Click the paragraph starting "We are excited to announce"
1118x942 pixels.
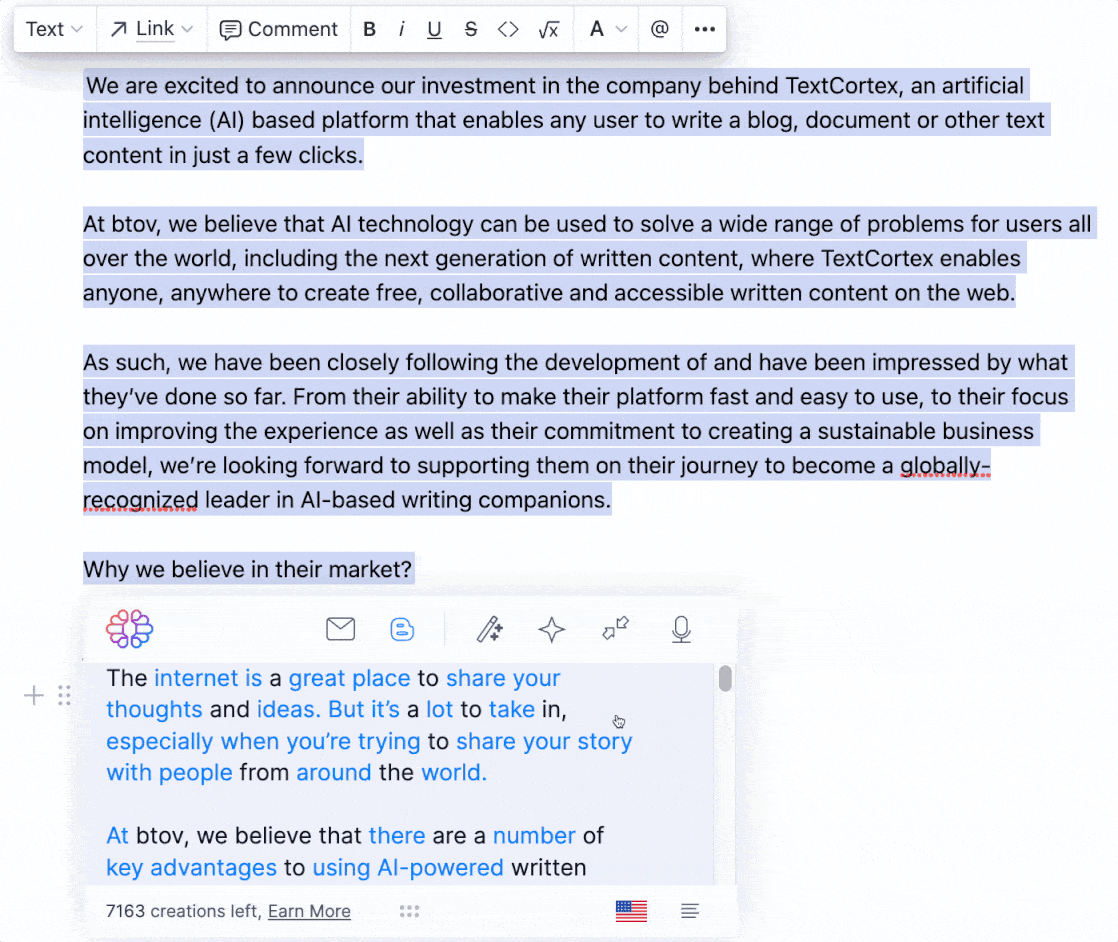[x=566, y=120]
